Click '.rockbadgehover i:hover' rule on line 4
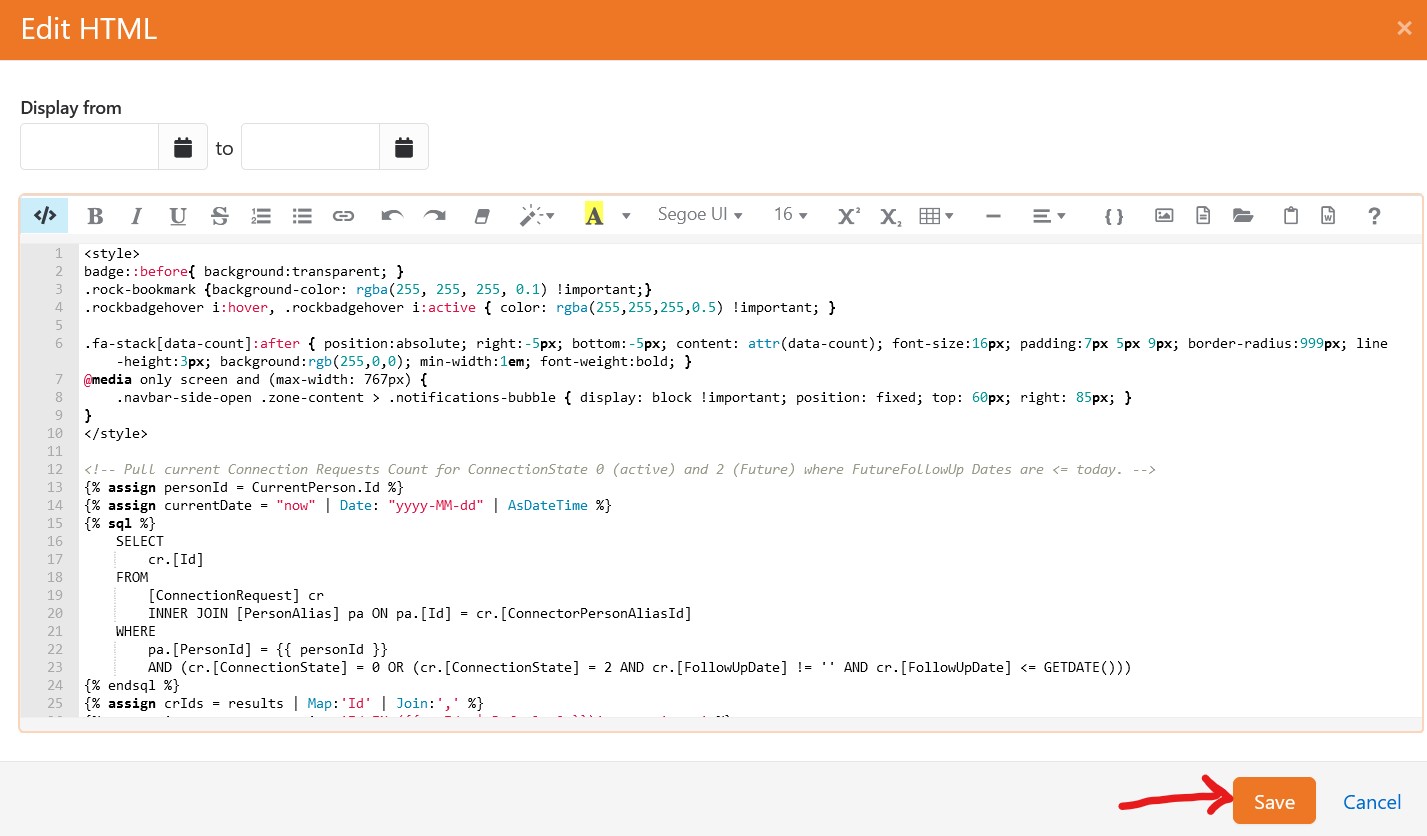1427x836 pixels. click(x=459, y=307)
